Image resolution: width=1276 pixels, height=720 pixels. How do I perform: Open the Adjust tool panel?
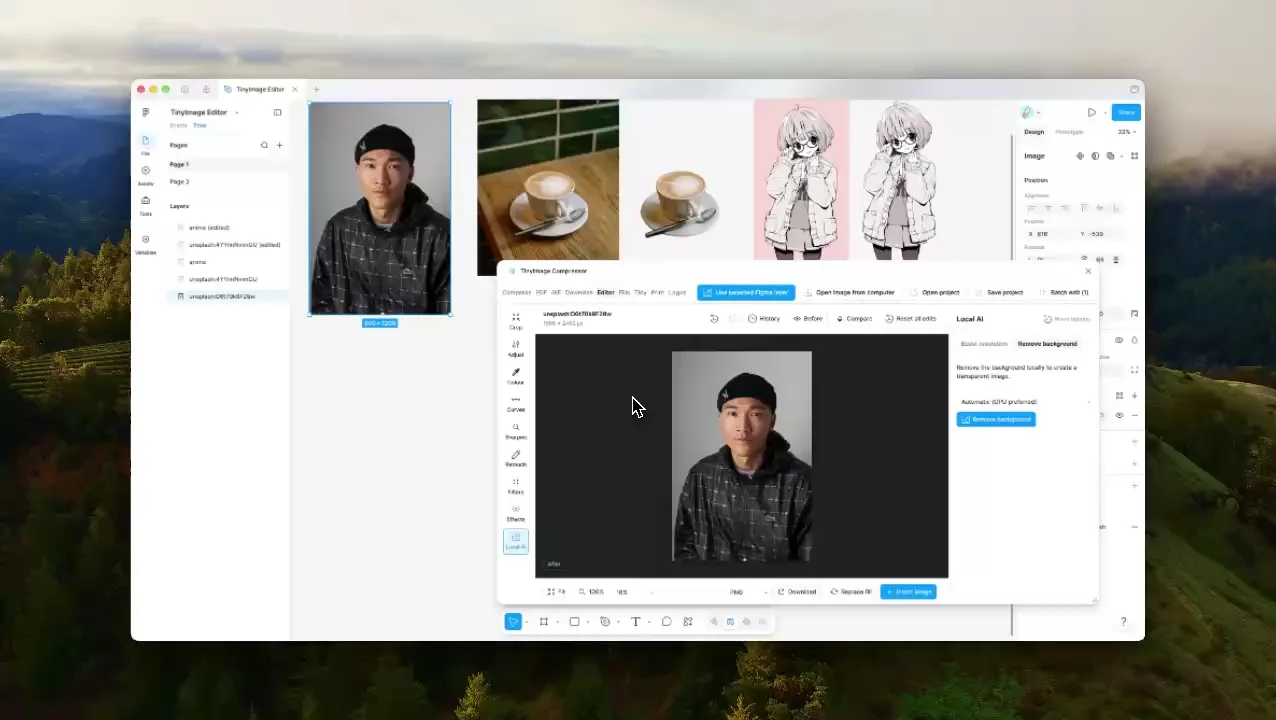pyautogui.click(x=516, y=348)
